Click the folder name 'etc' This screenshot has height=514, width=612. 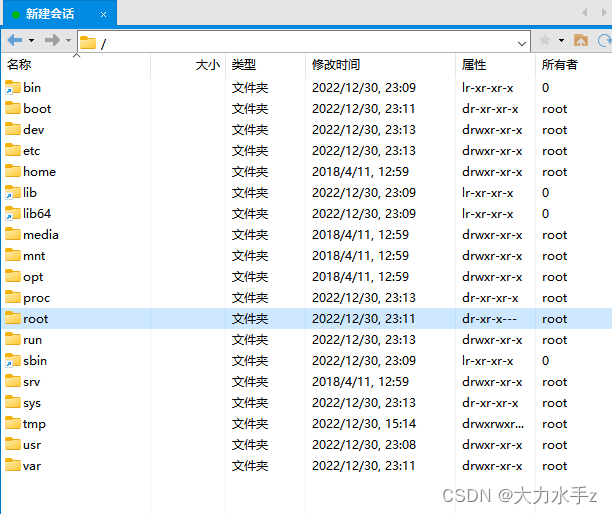32,151
